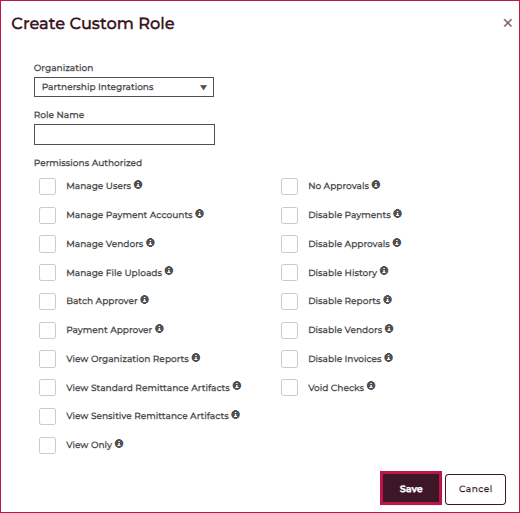Click the View Only info icon
This screenshot has width=520, height=513.
point(119,443)
